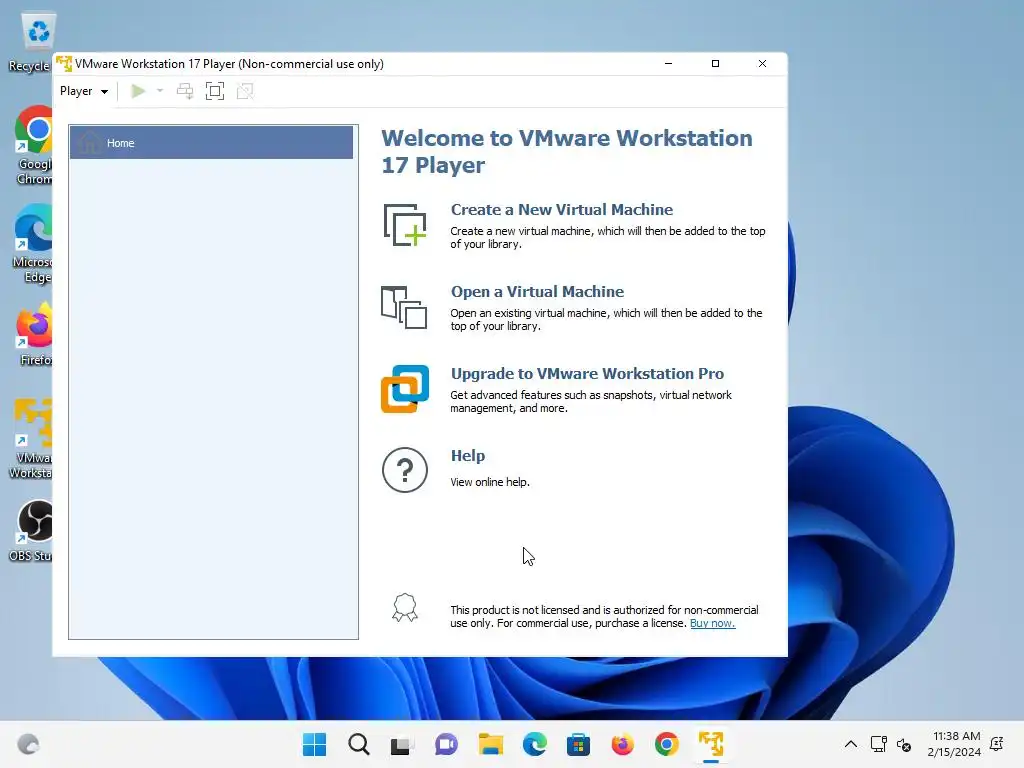Show hidden system tray icons chevron
Screen dimensions: 1024x768
[851, 744]
